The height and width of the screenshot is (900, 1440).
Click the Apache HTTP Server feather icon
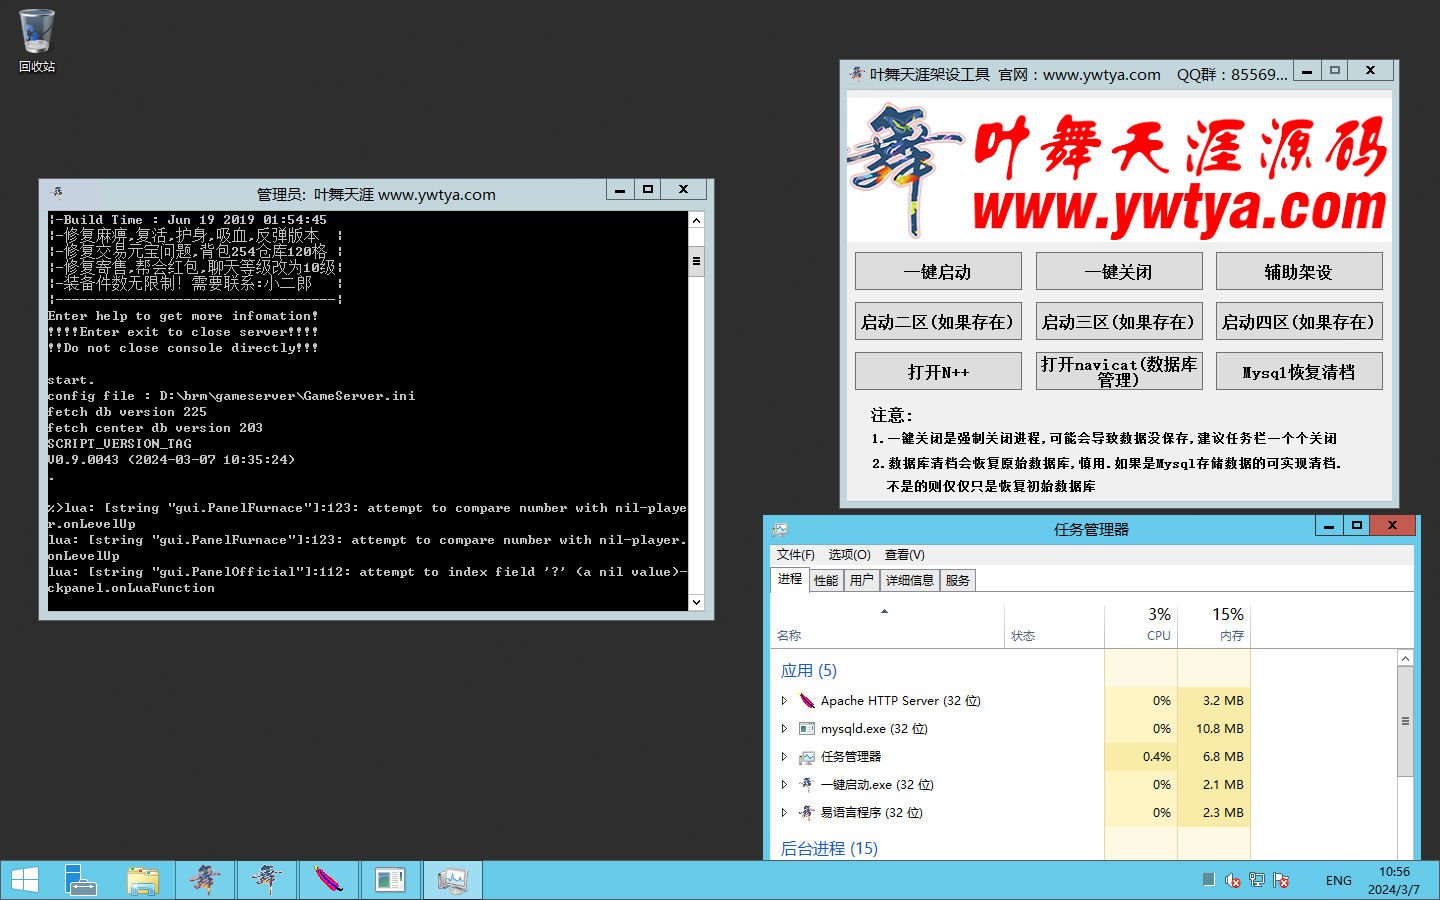pyautogui.click(x=807, y=700)
